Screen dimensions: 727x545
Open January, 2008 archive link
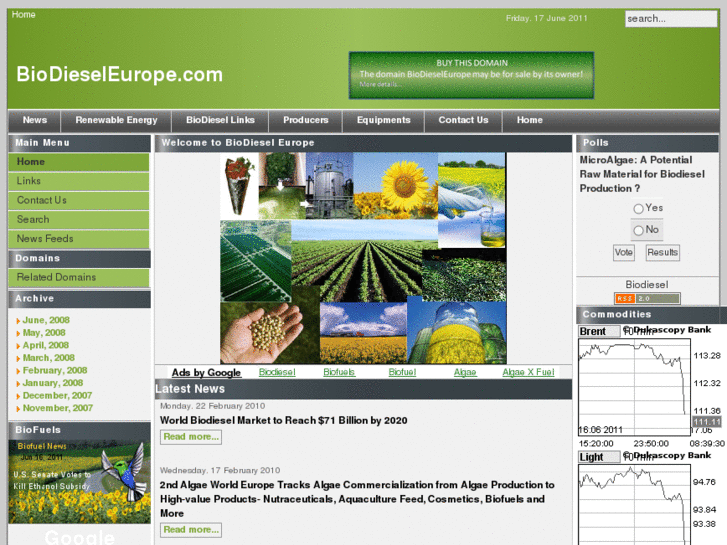coord(53,383)
